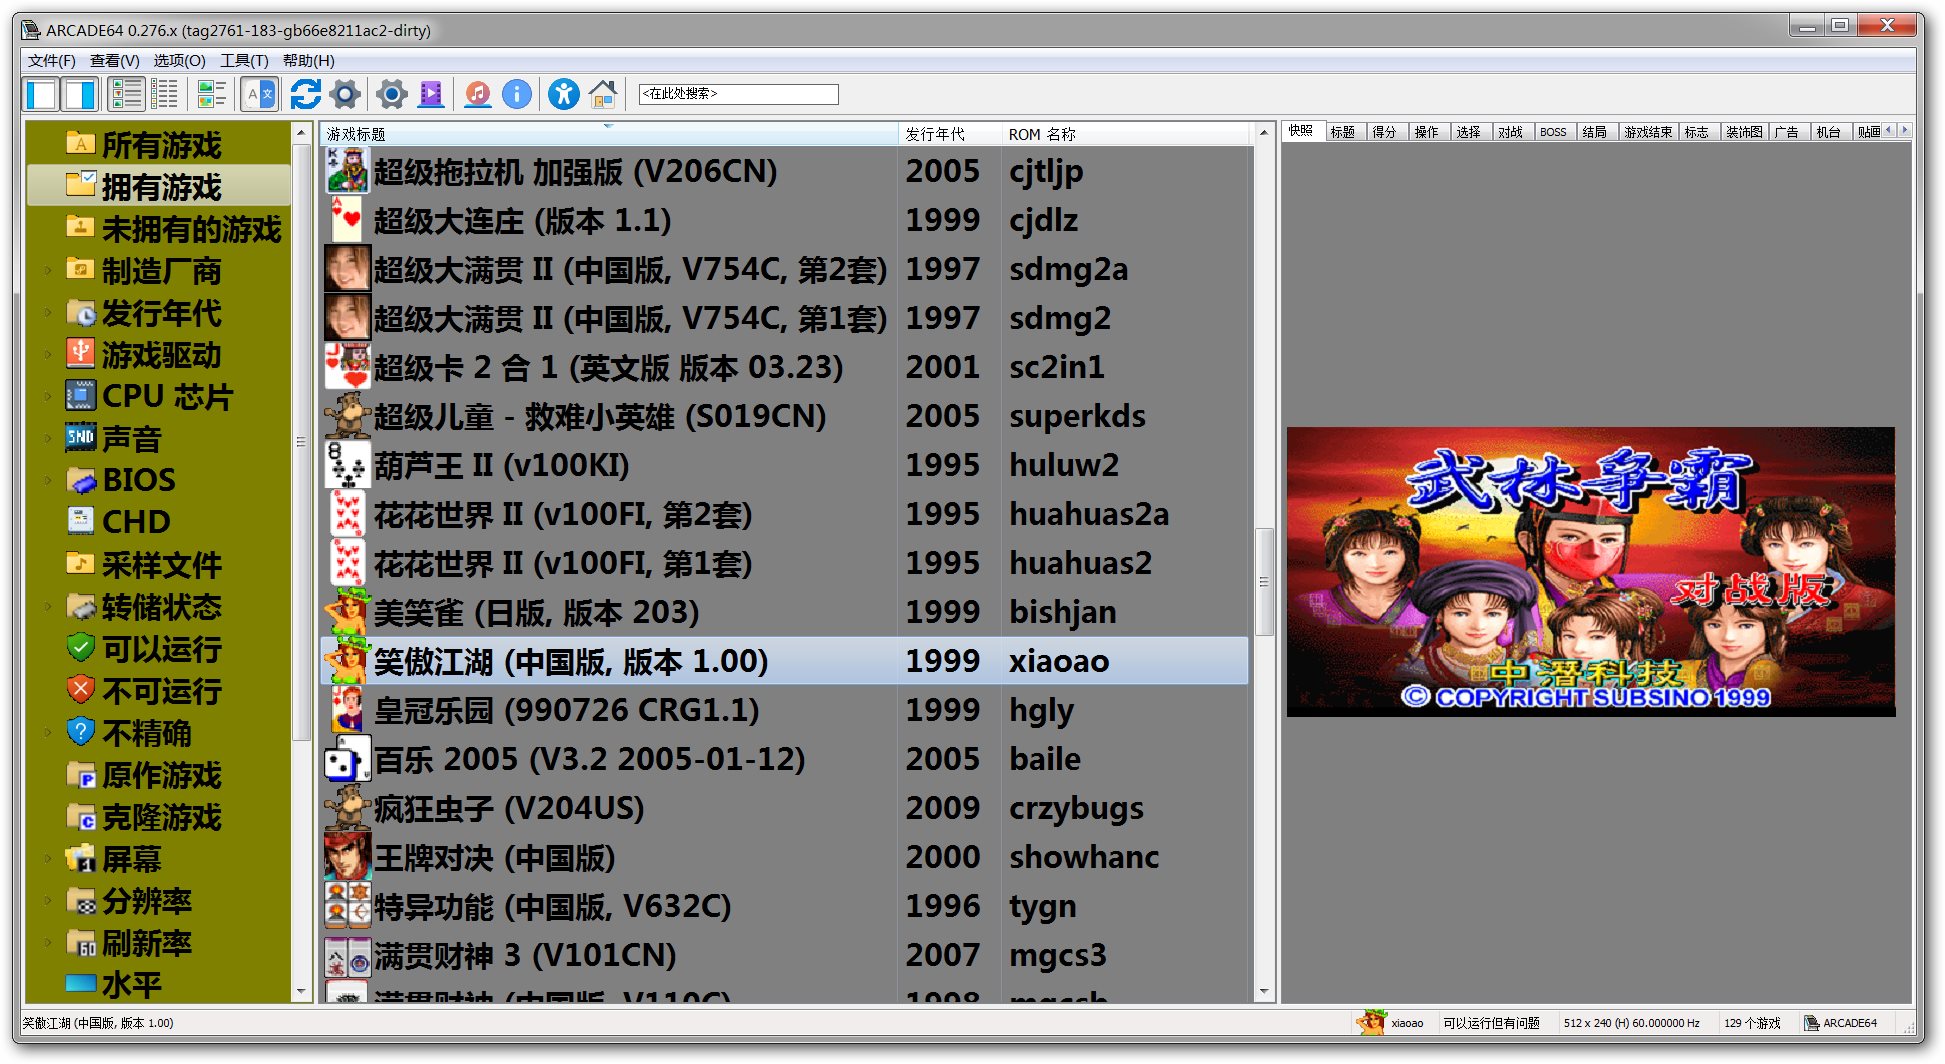Viewport: 1945px width, 1064px height.
Task: Click the blue refresh arrows icon
Action: click(305, 95)
